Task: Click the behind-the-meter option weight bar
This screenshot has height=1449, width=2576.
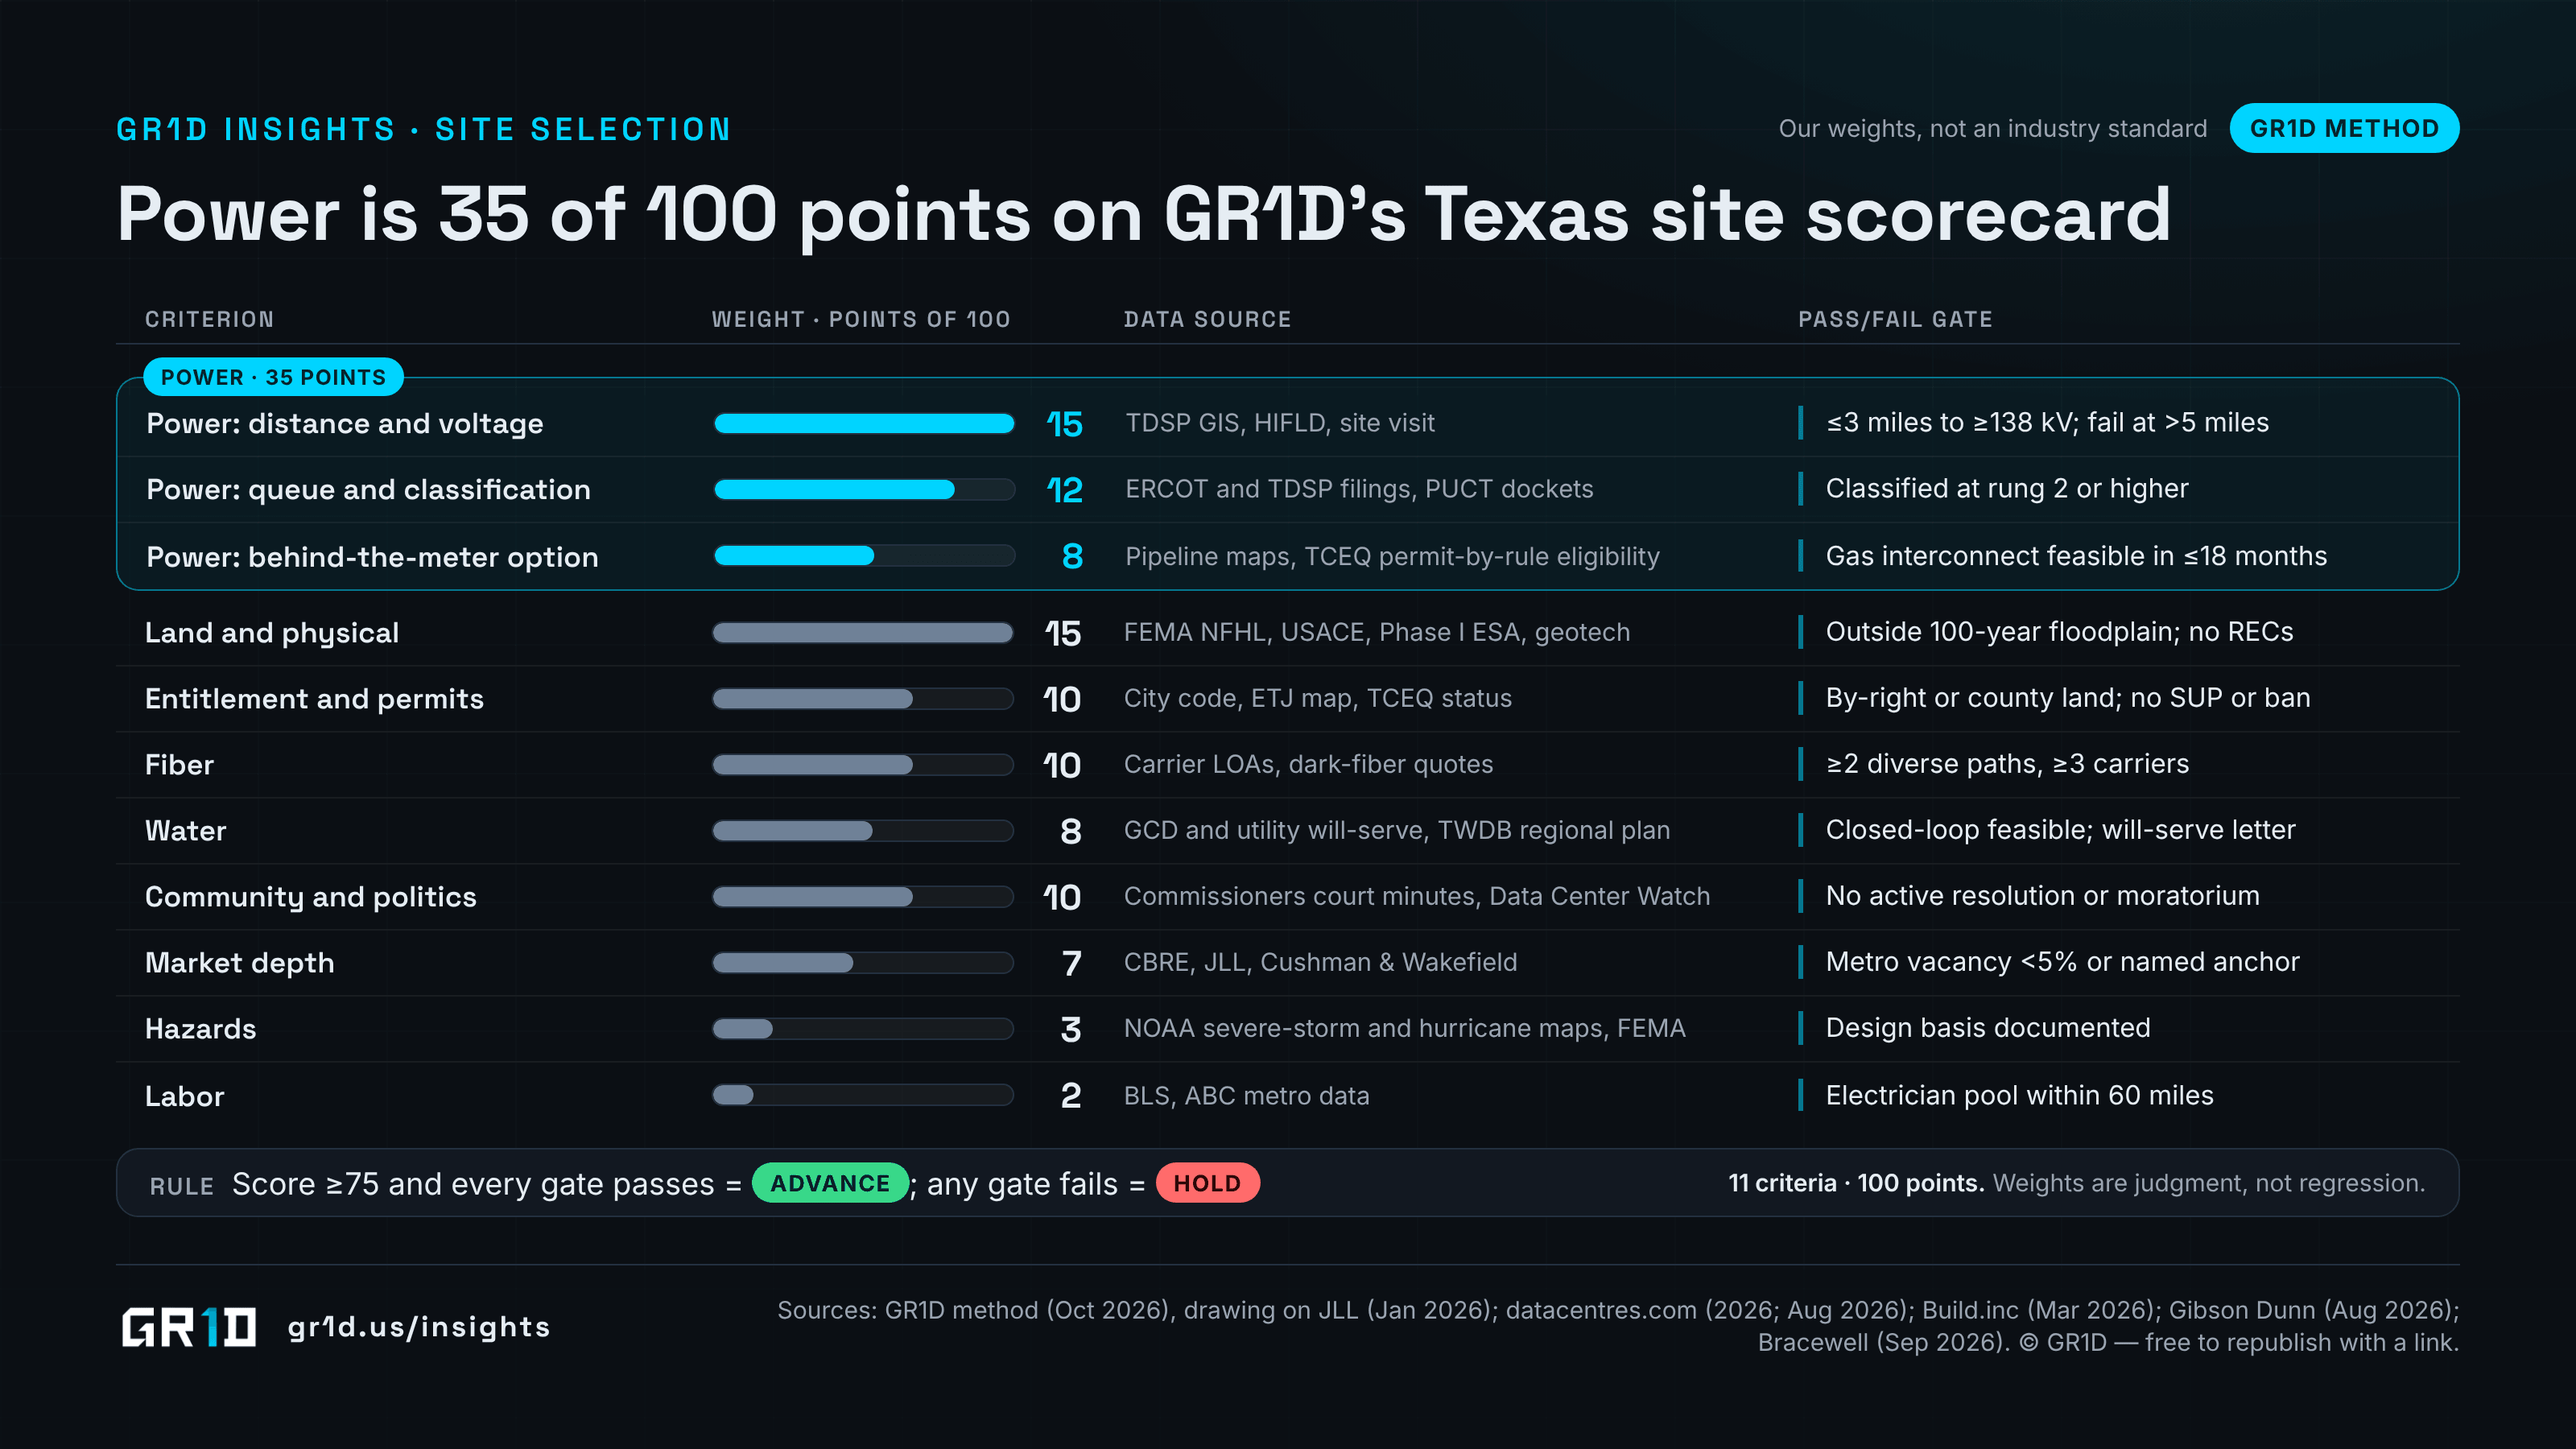Action: coord(864,556)
